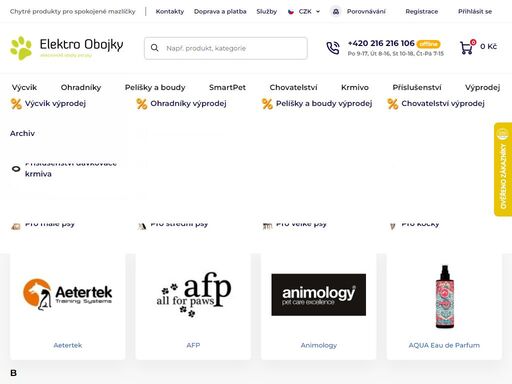Expand the CZK currency dropdown
Viewport: 512px width, 384px height.
(304, 12)
